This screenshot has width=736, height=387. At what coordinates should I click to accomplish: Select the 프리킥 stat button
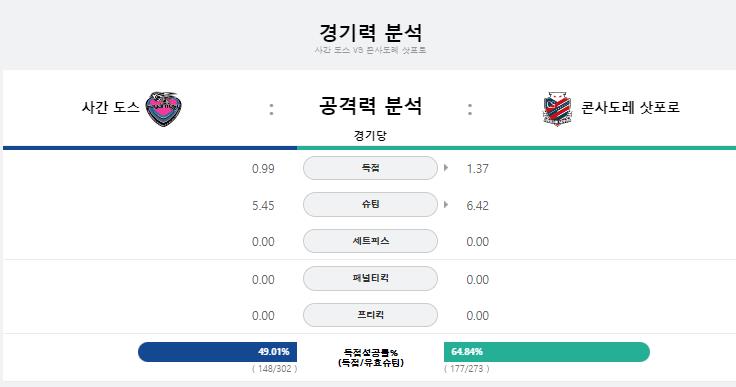(x=370, y=315)
